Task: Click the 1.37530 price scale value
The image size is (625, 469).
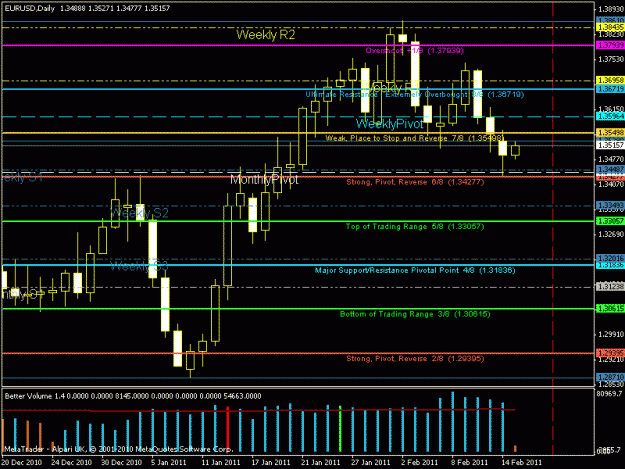Action: point(611,59)
